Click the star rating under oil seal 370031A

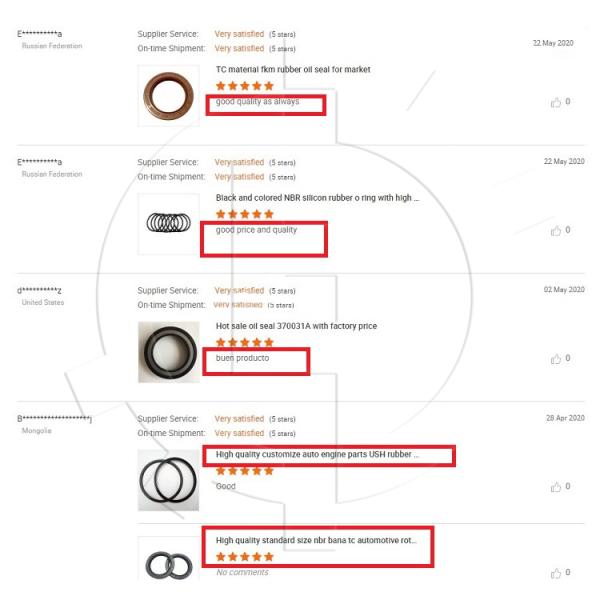(244, 342)
